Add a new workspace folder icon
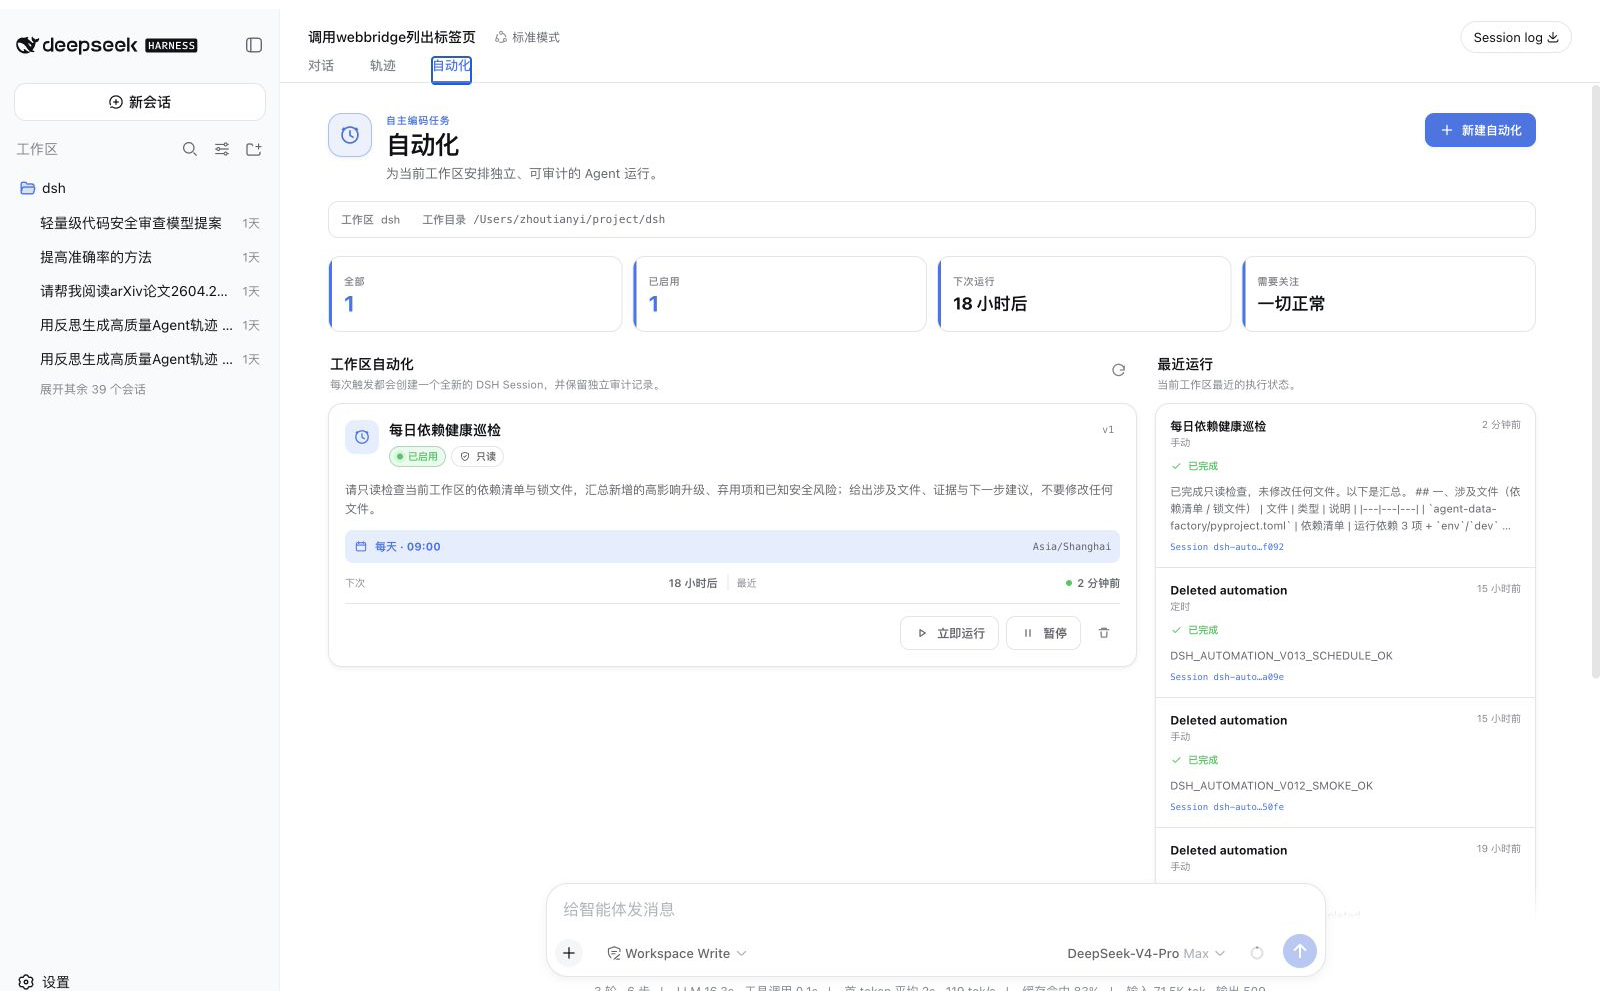Screen dimensions: 1600x1000 pos(254,149)
